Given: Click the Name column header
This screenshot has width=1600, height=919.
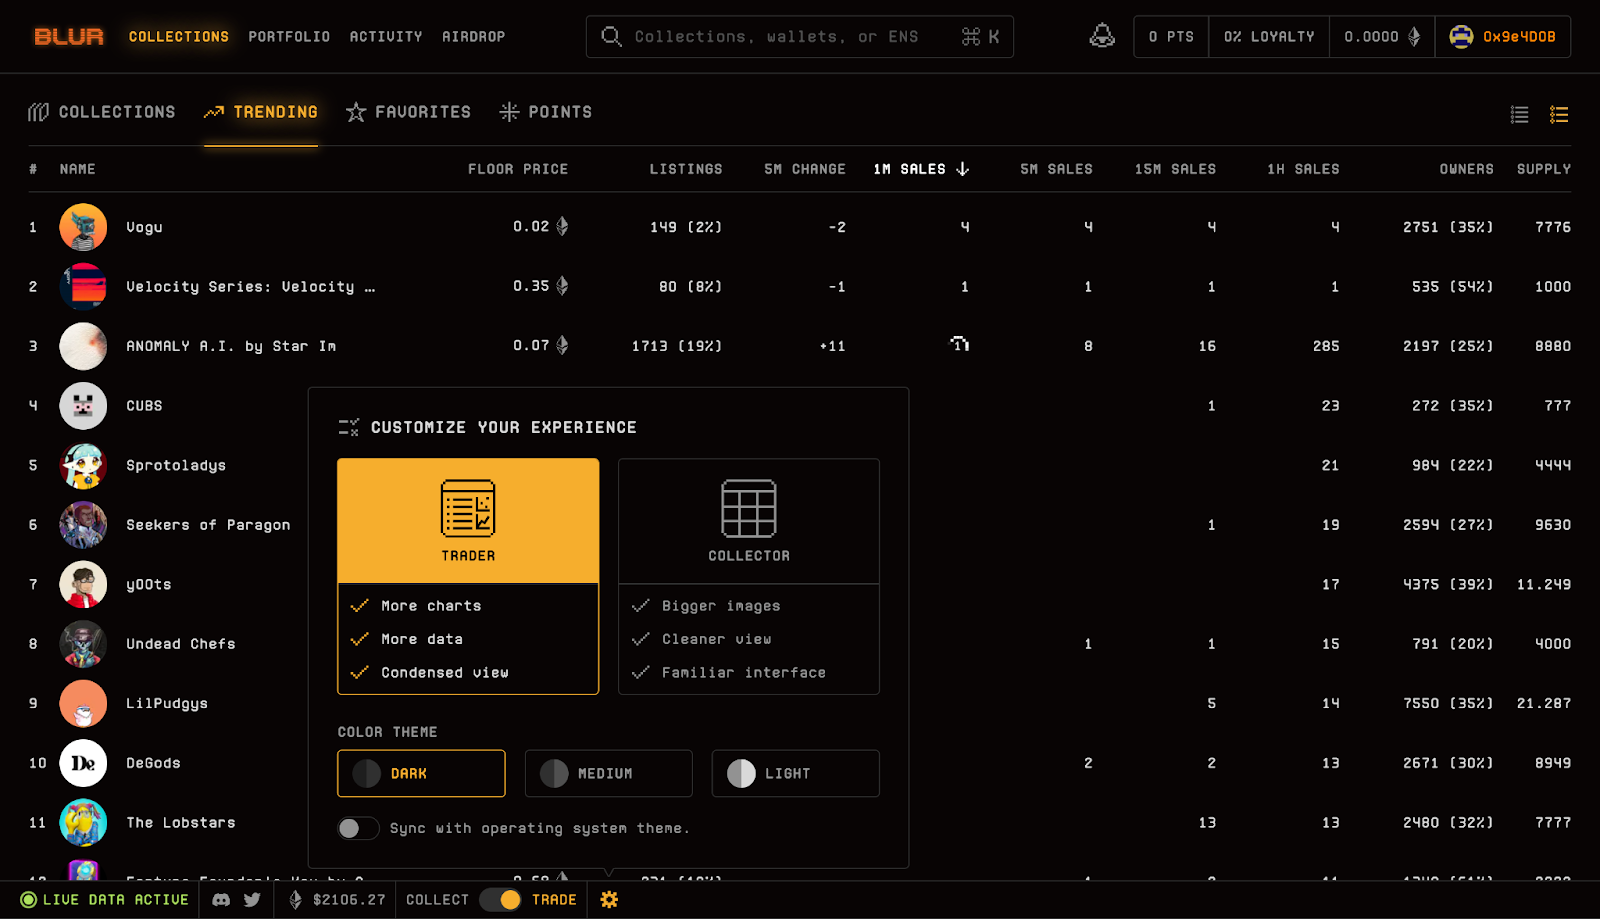Looking at the screenshot, I should pyautogui.click(x=77, y=169).
